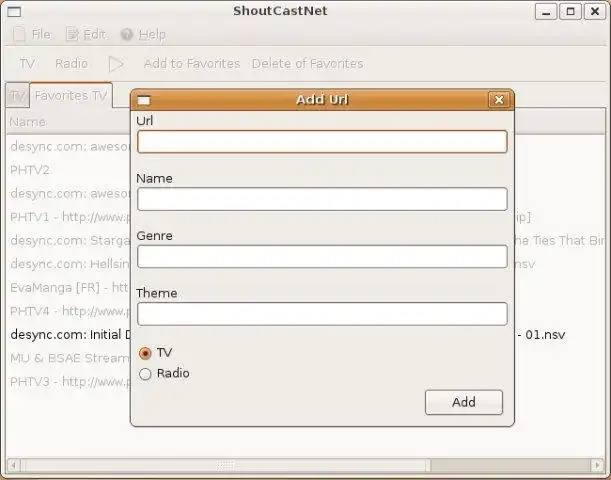Focus the Url input field
This screenshot has height=480, width=611.
click(x=322, y=141)
